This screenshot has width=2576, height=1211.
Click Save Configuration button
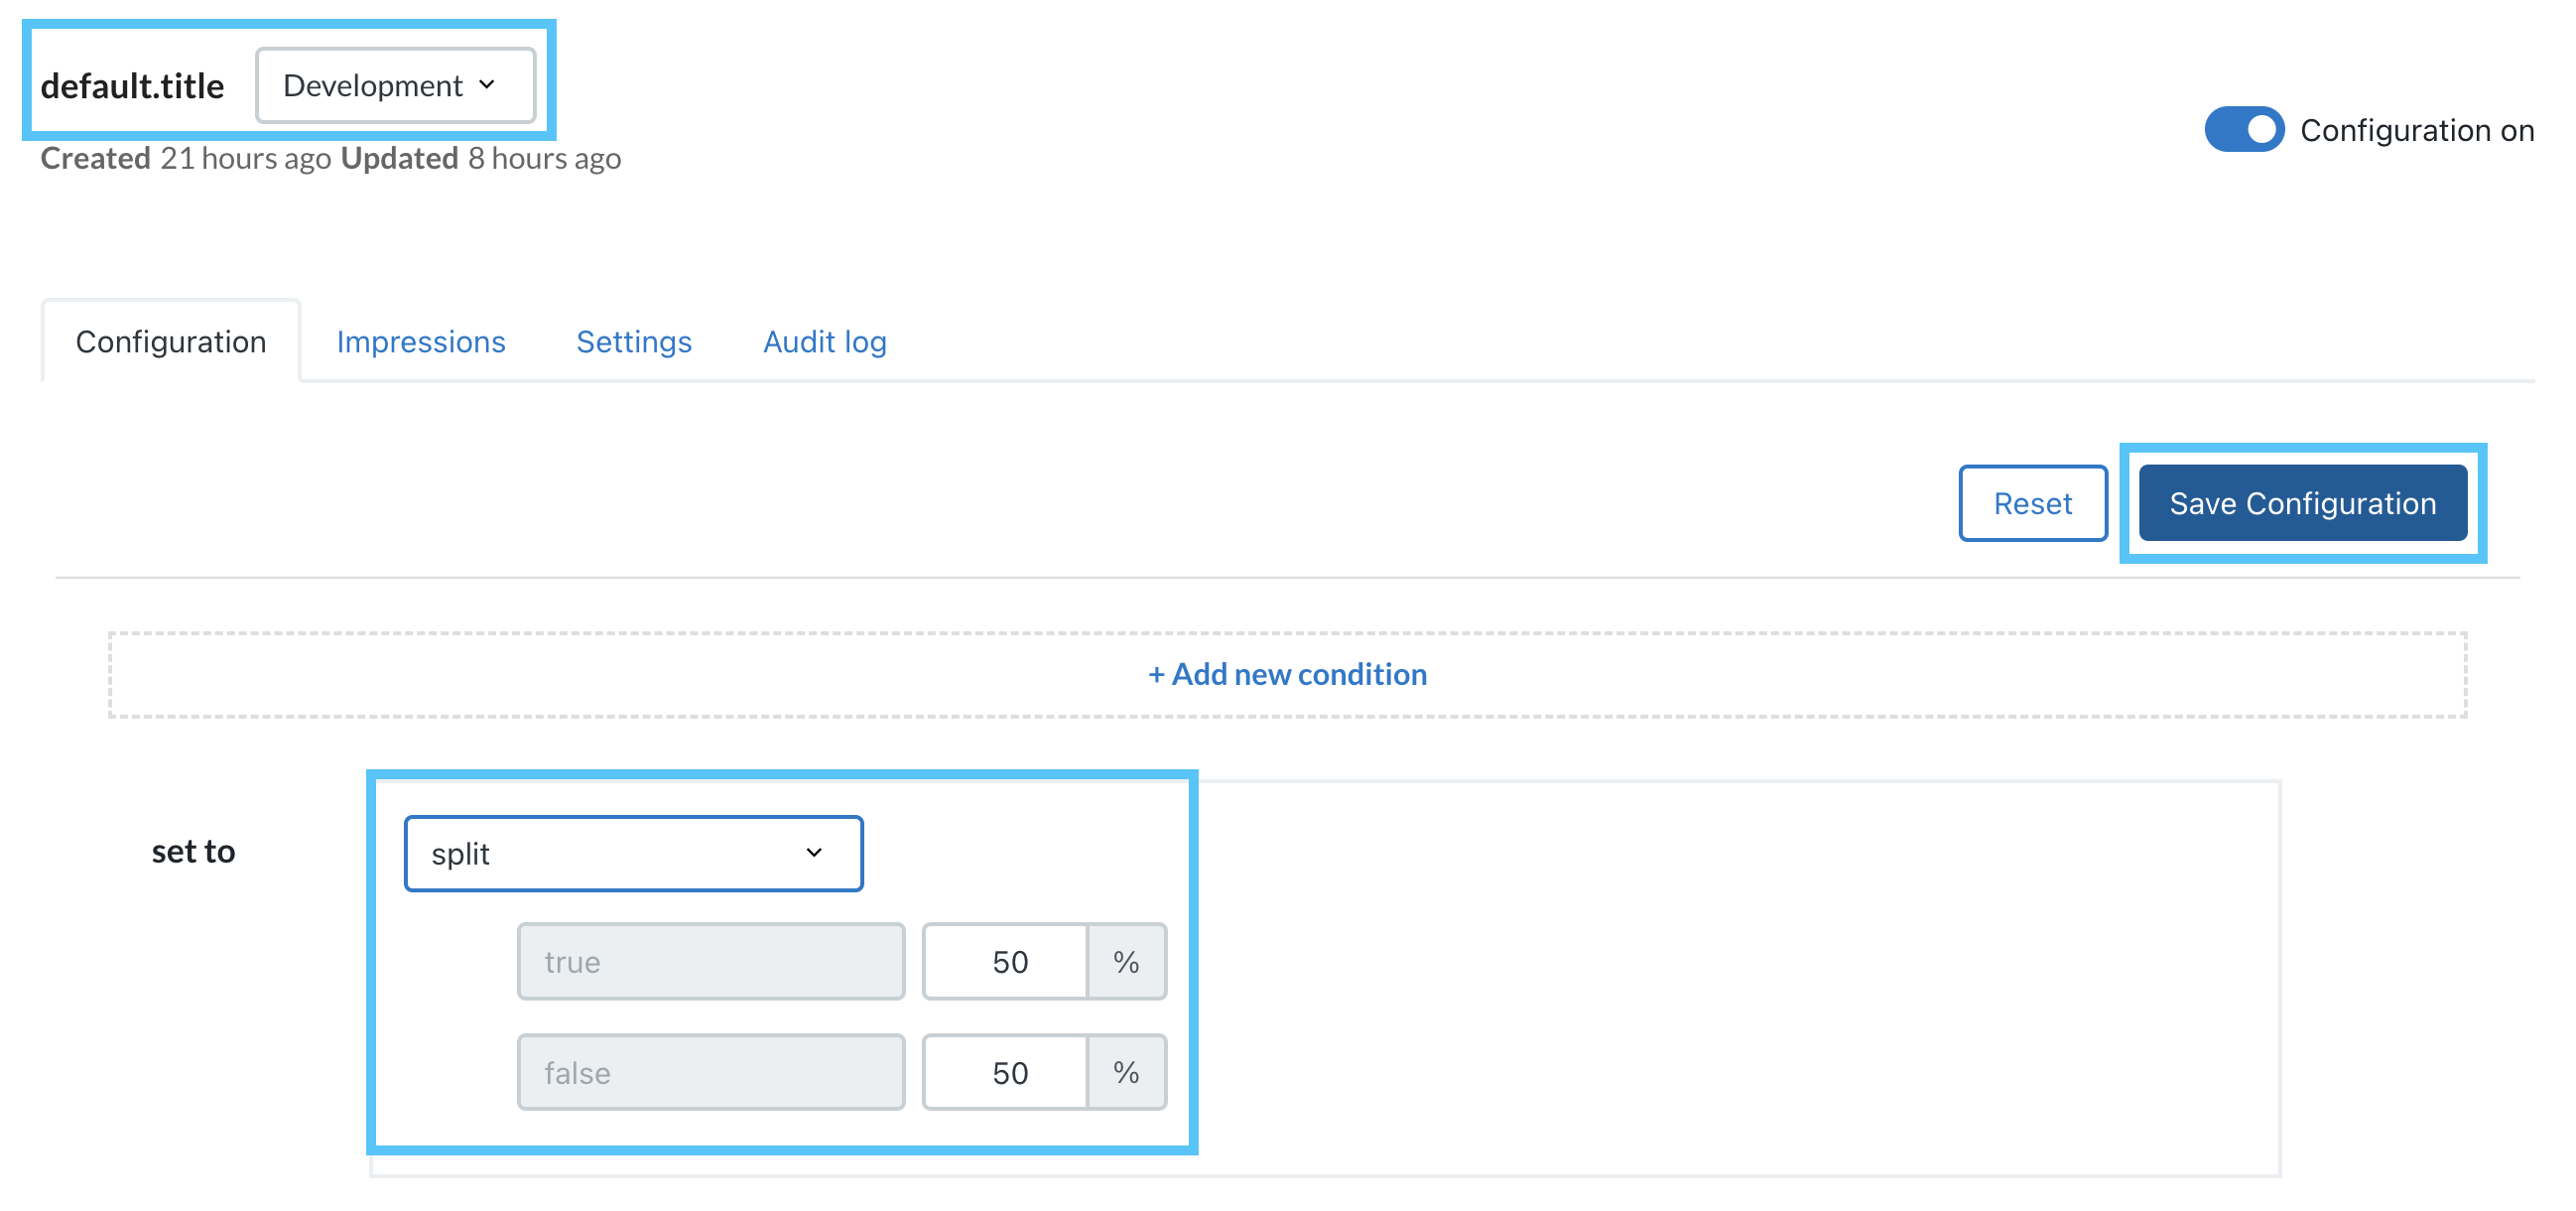pos(2301,503)
